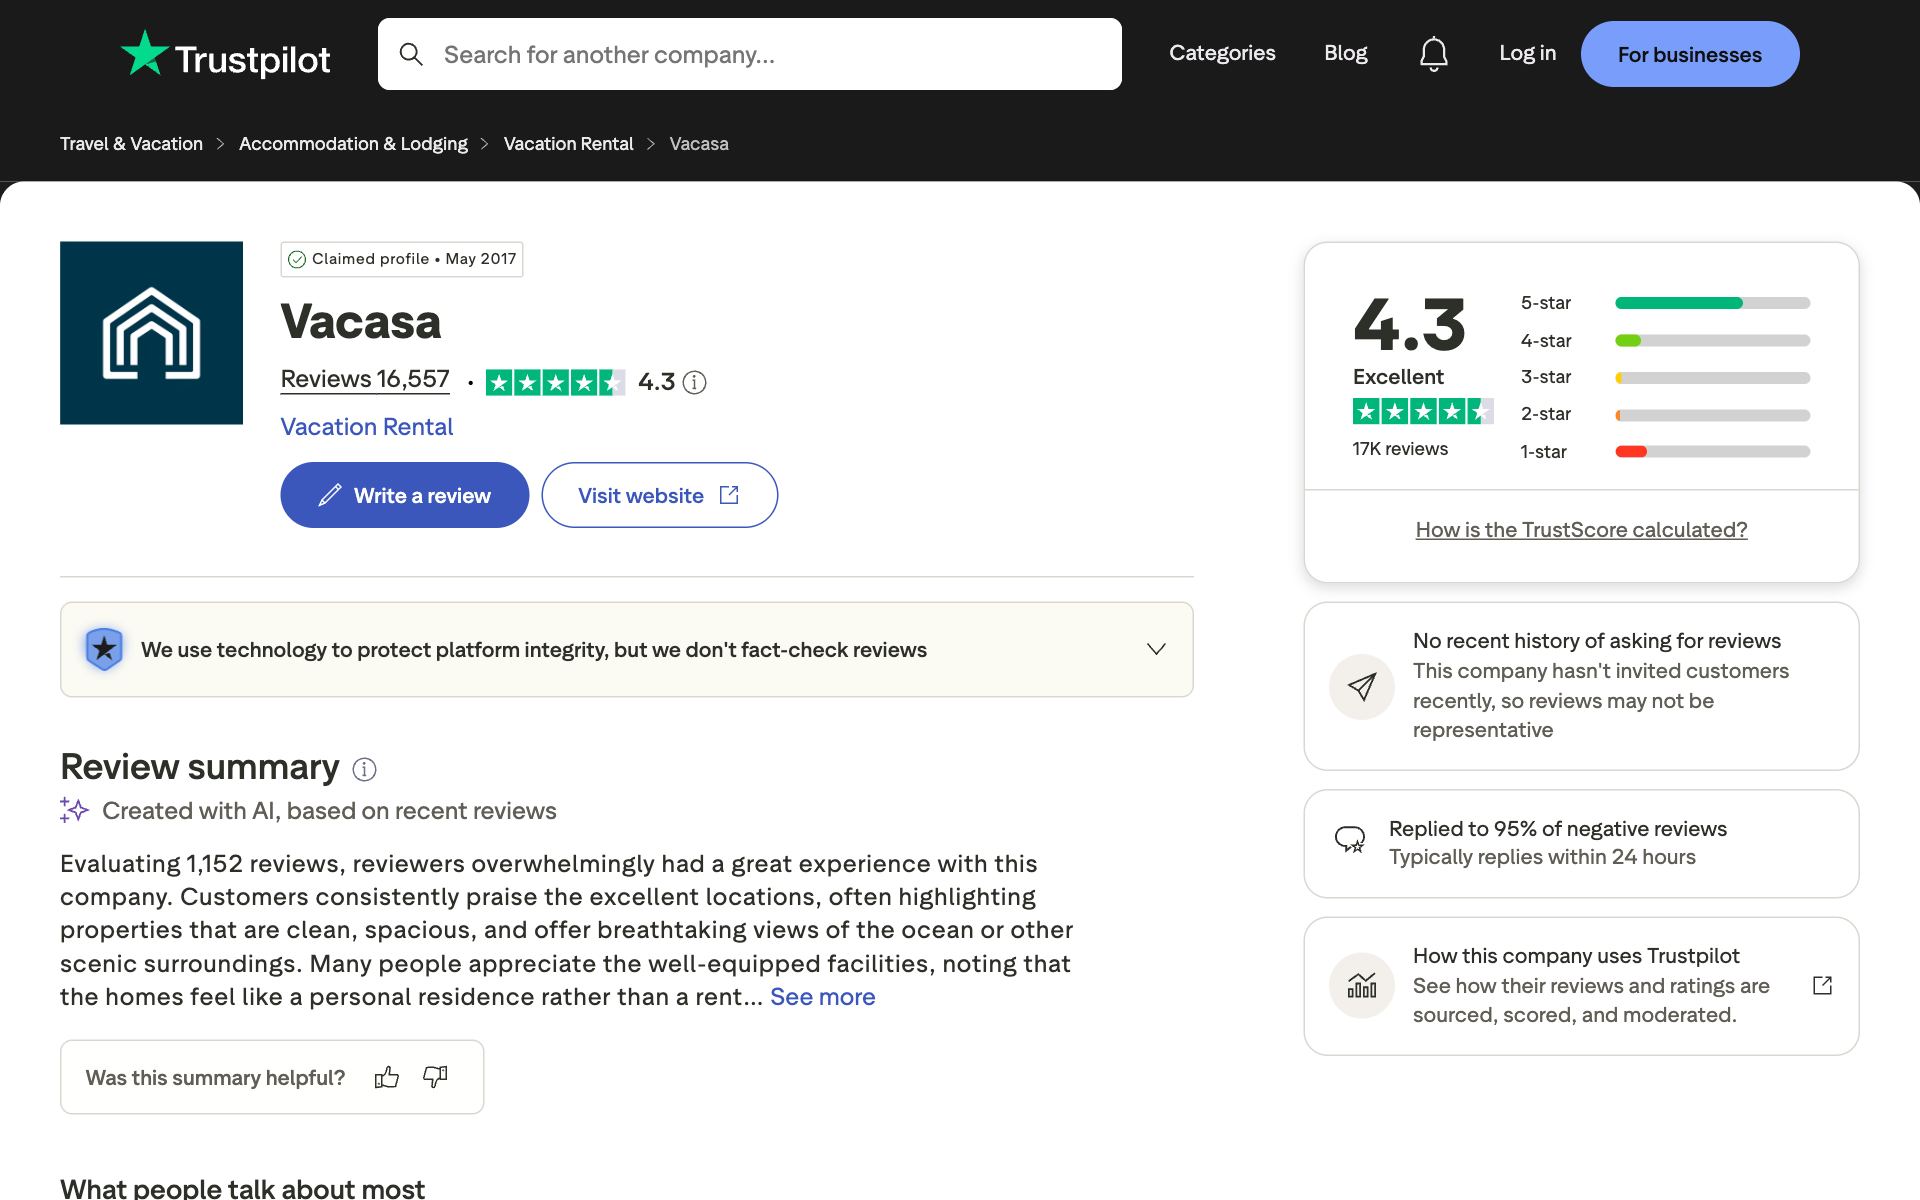The image size is (1920, 1200).
Task: Click the claimed profile checkmark icon
Action: click(297, 260)
